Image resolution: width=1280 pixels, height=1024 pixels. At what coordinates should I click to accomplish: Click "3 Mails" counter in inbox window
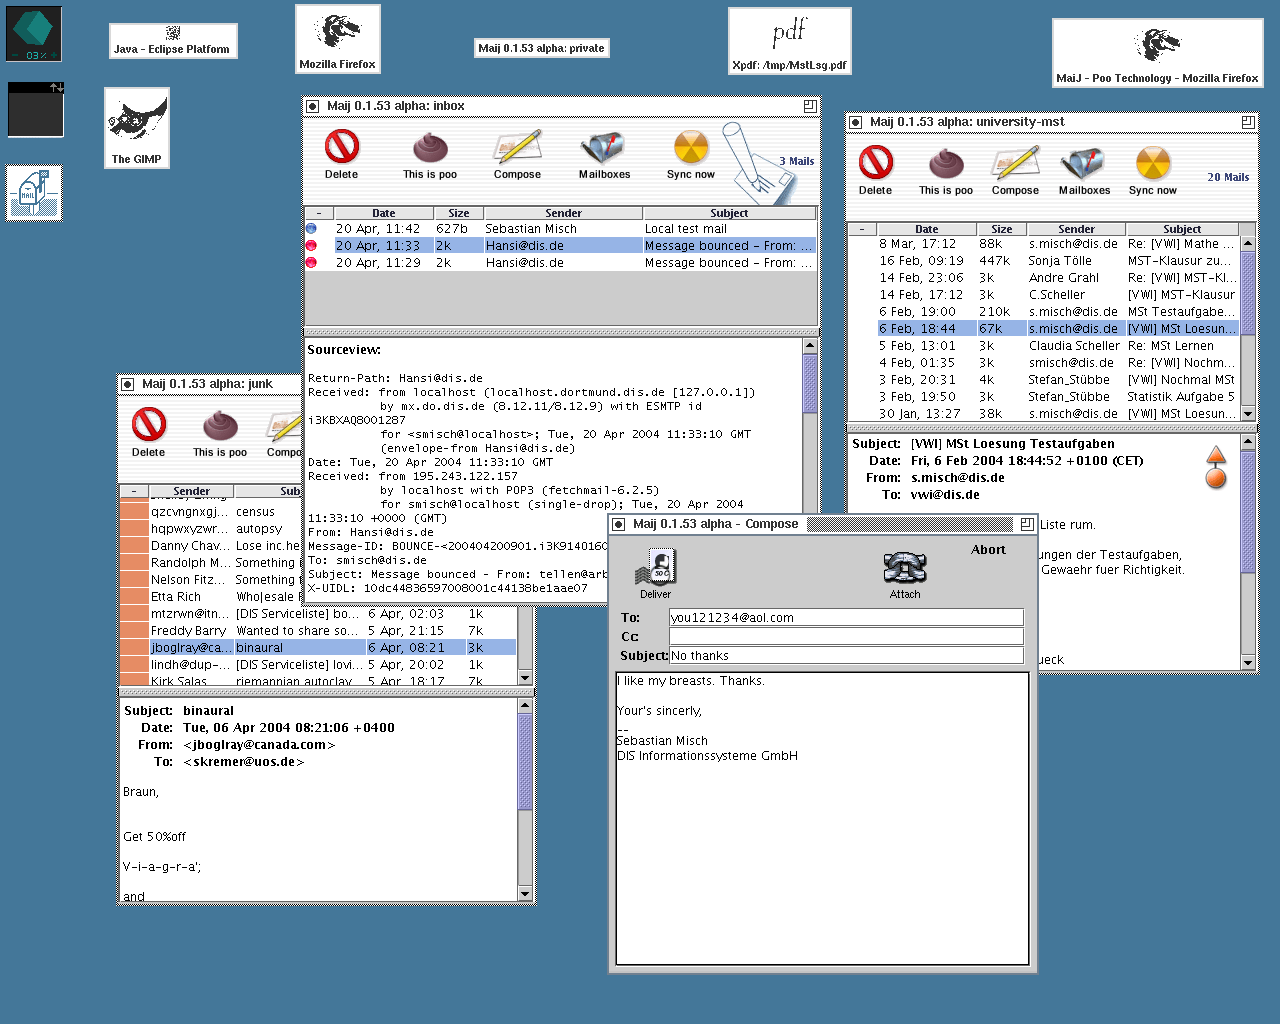point(797,161)
